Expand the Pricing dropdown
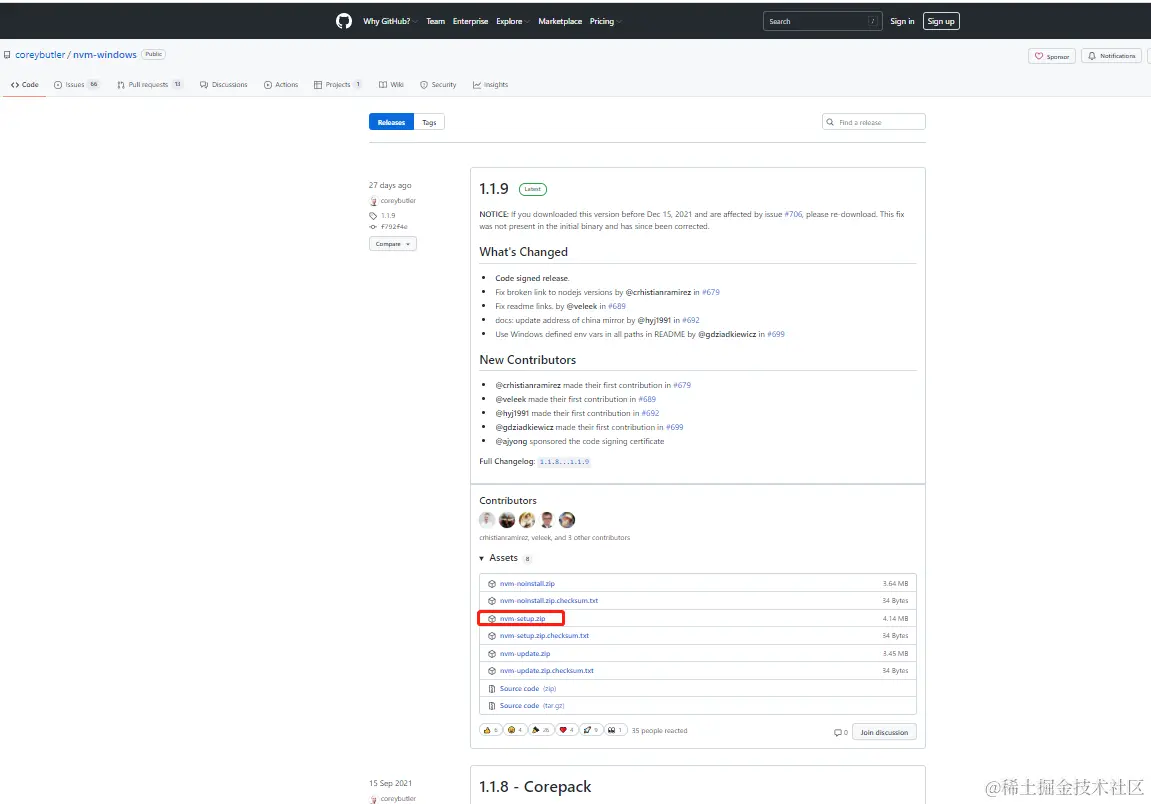 click(x=605, y=21)
